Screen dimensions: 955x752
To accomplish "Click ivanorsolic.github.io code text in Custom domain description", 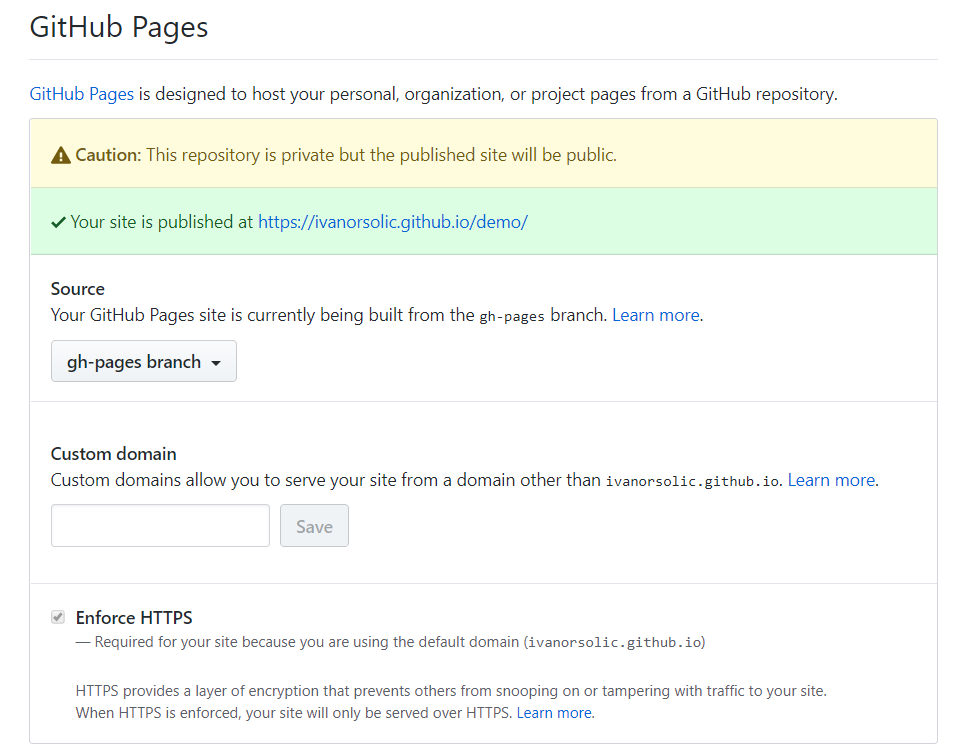I will tap(692, 481).
